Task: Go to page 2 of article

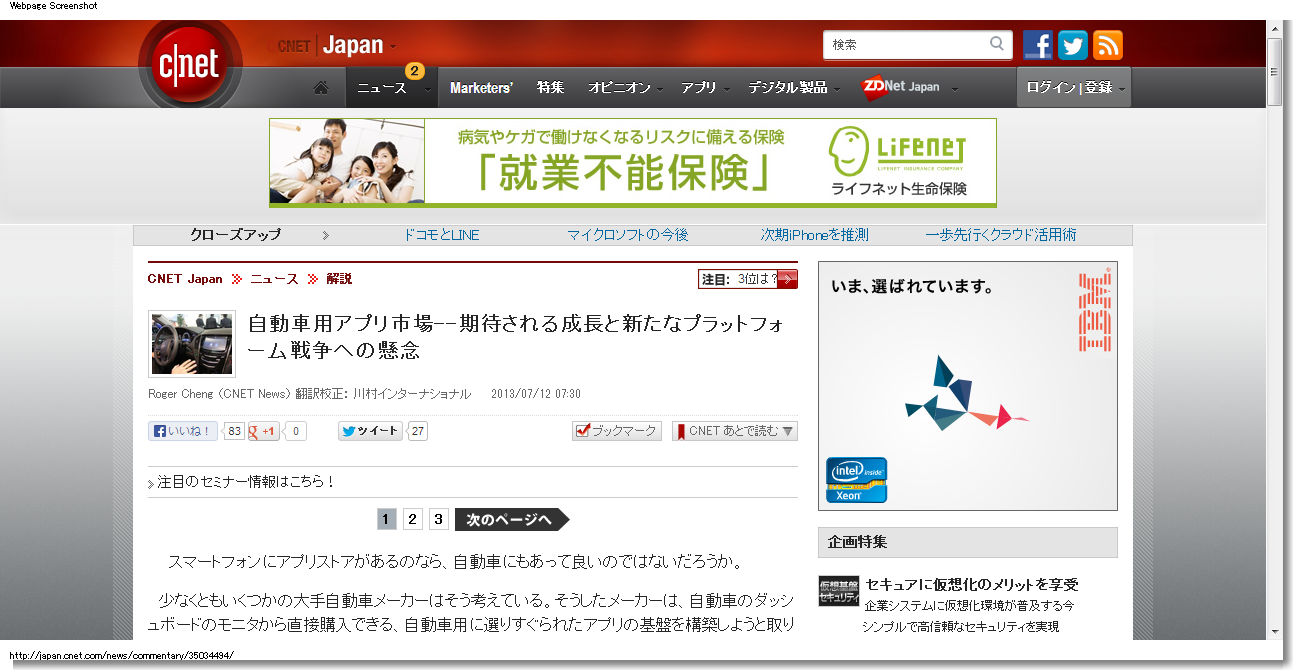Action: click(413, 519)
